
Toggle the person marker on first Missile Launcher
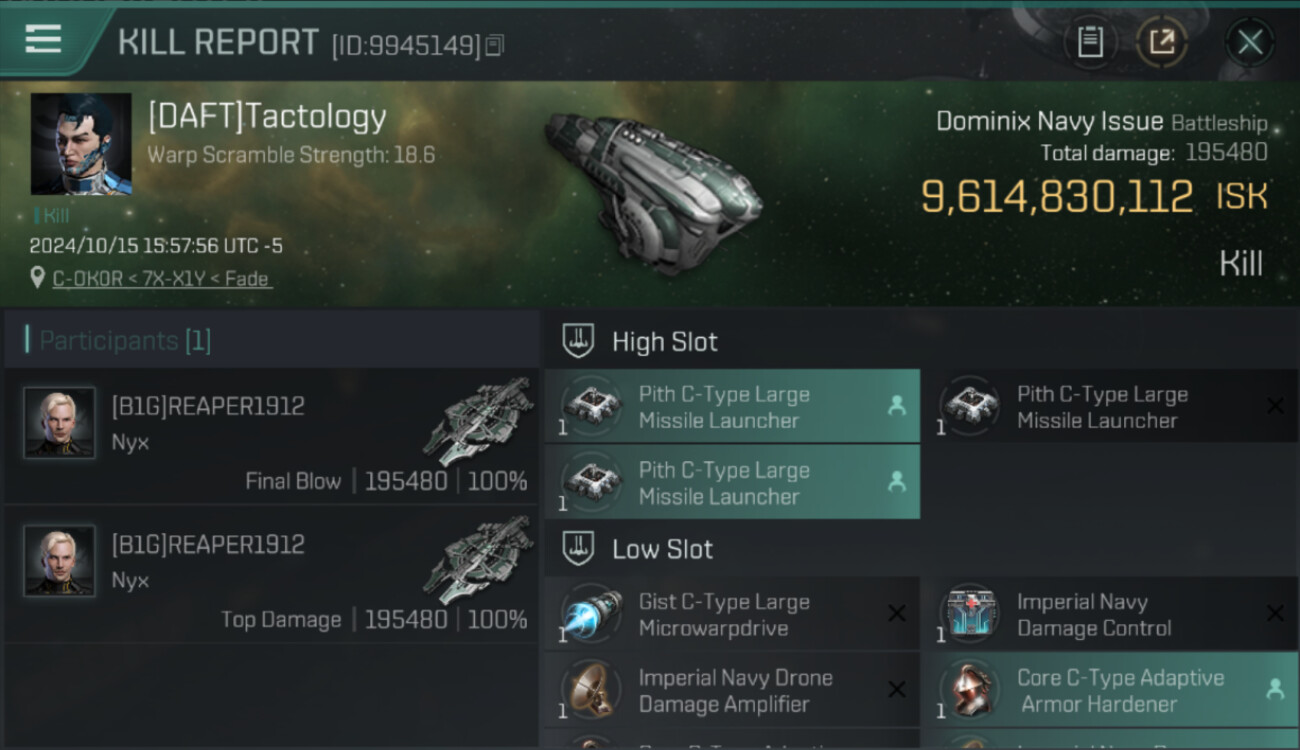[x=896, y=406]
